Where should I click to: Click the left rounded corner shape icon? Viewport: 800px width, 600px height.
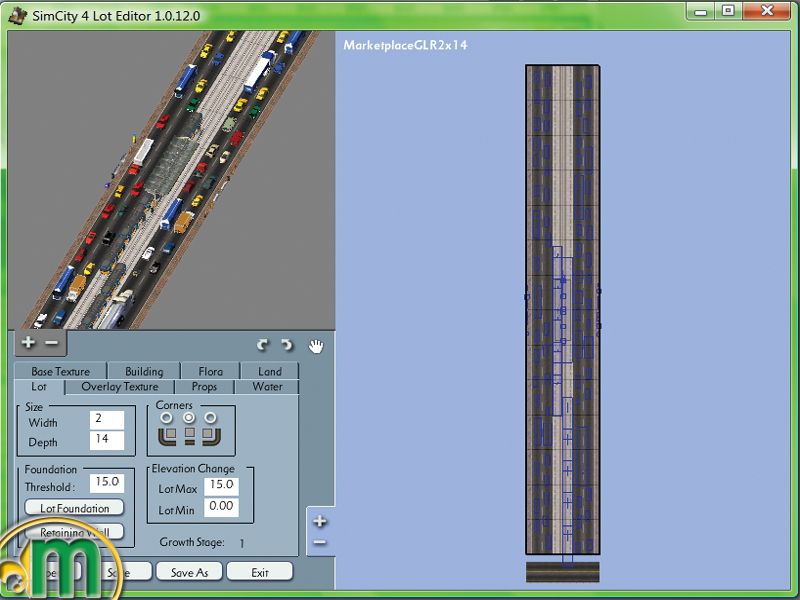point(167,436)
